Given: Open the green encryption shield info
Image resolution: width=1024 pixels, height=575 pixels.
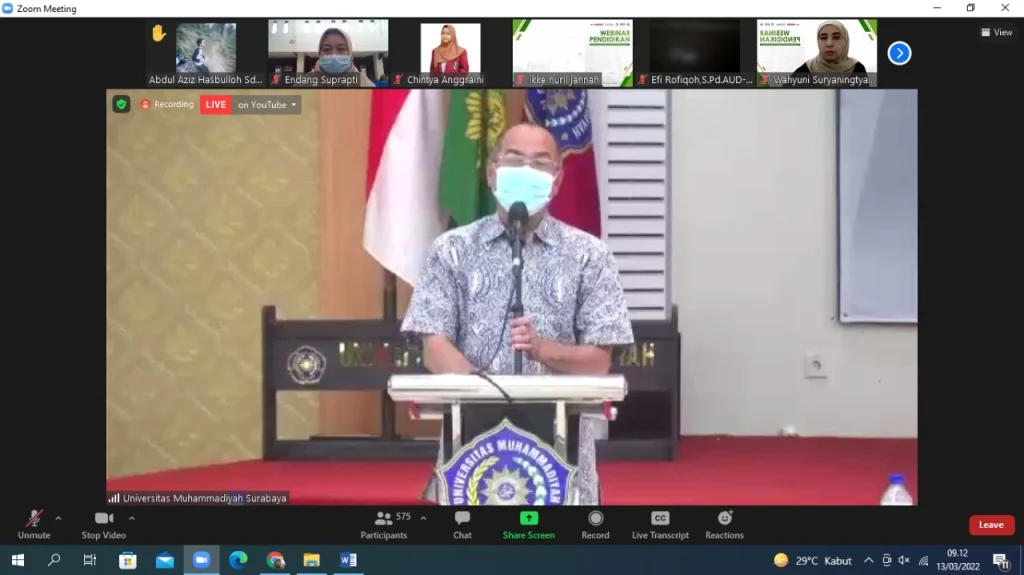Looking at the screenshot, I should 121,105.
